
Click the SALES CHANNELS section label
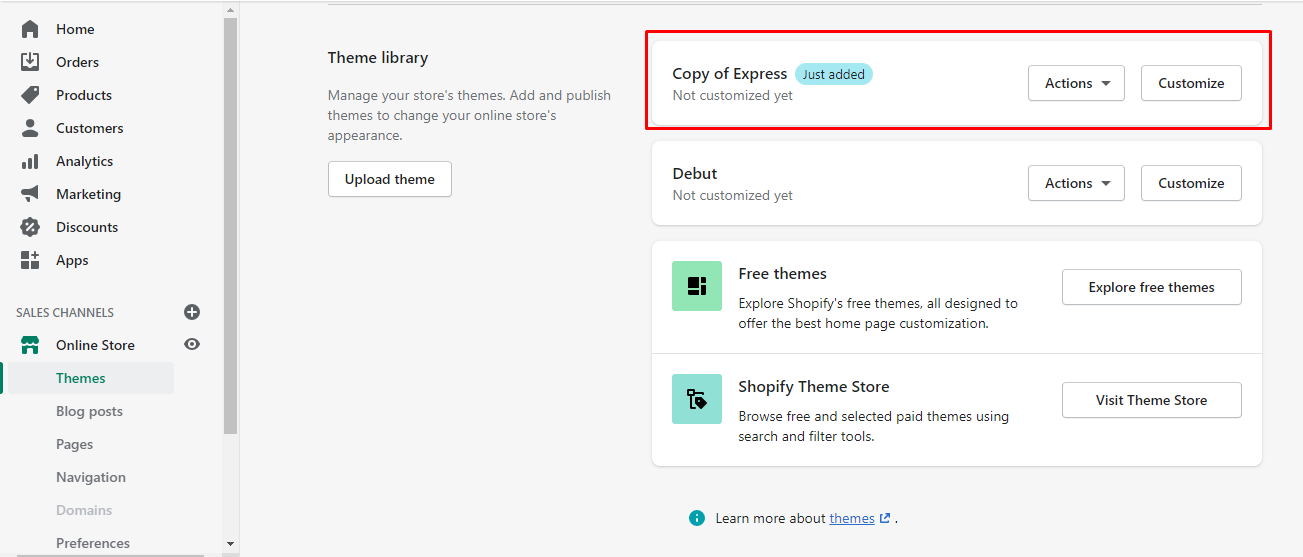coord(65,313)
